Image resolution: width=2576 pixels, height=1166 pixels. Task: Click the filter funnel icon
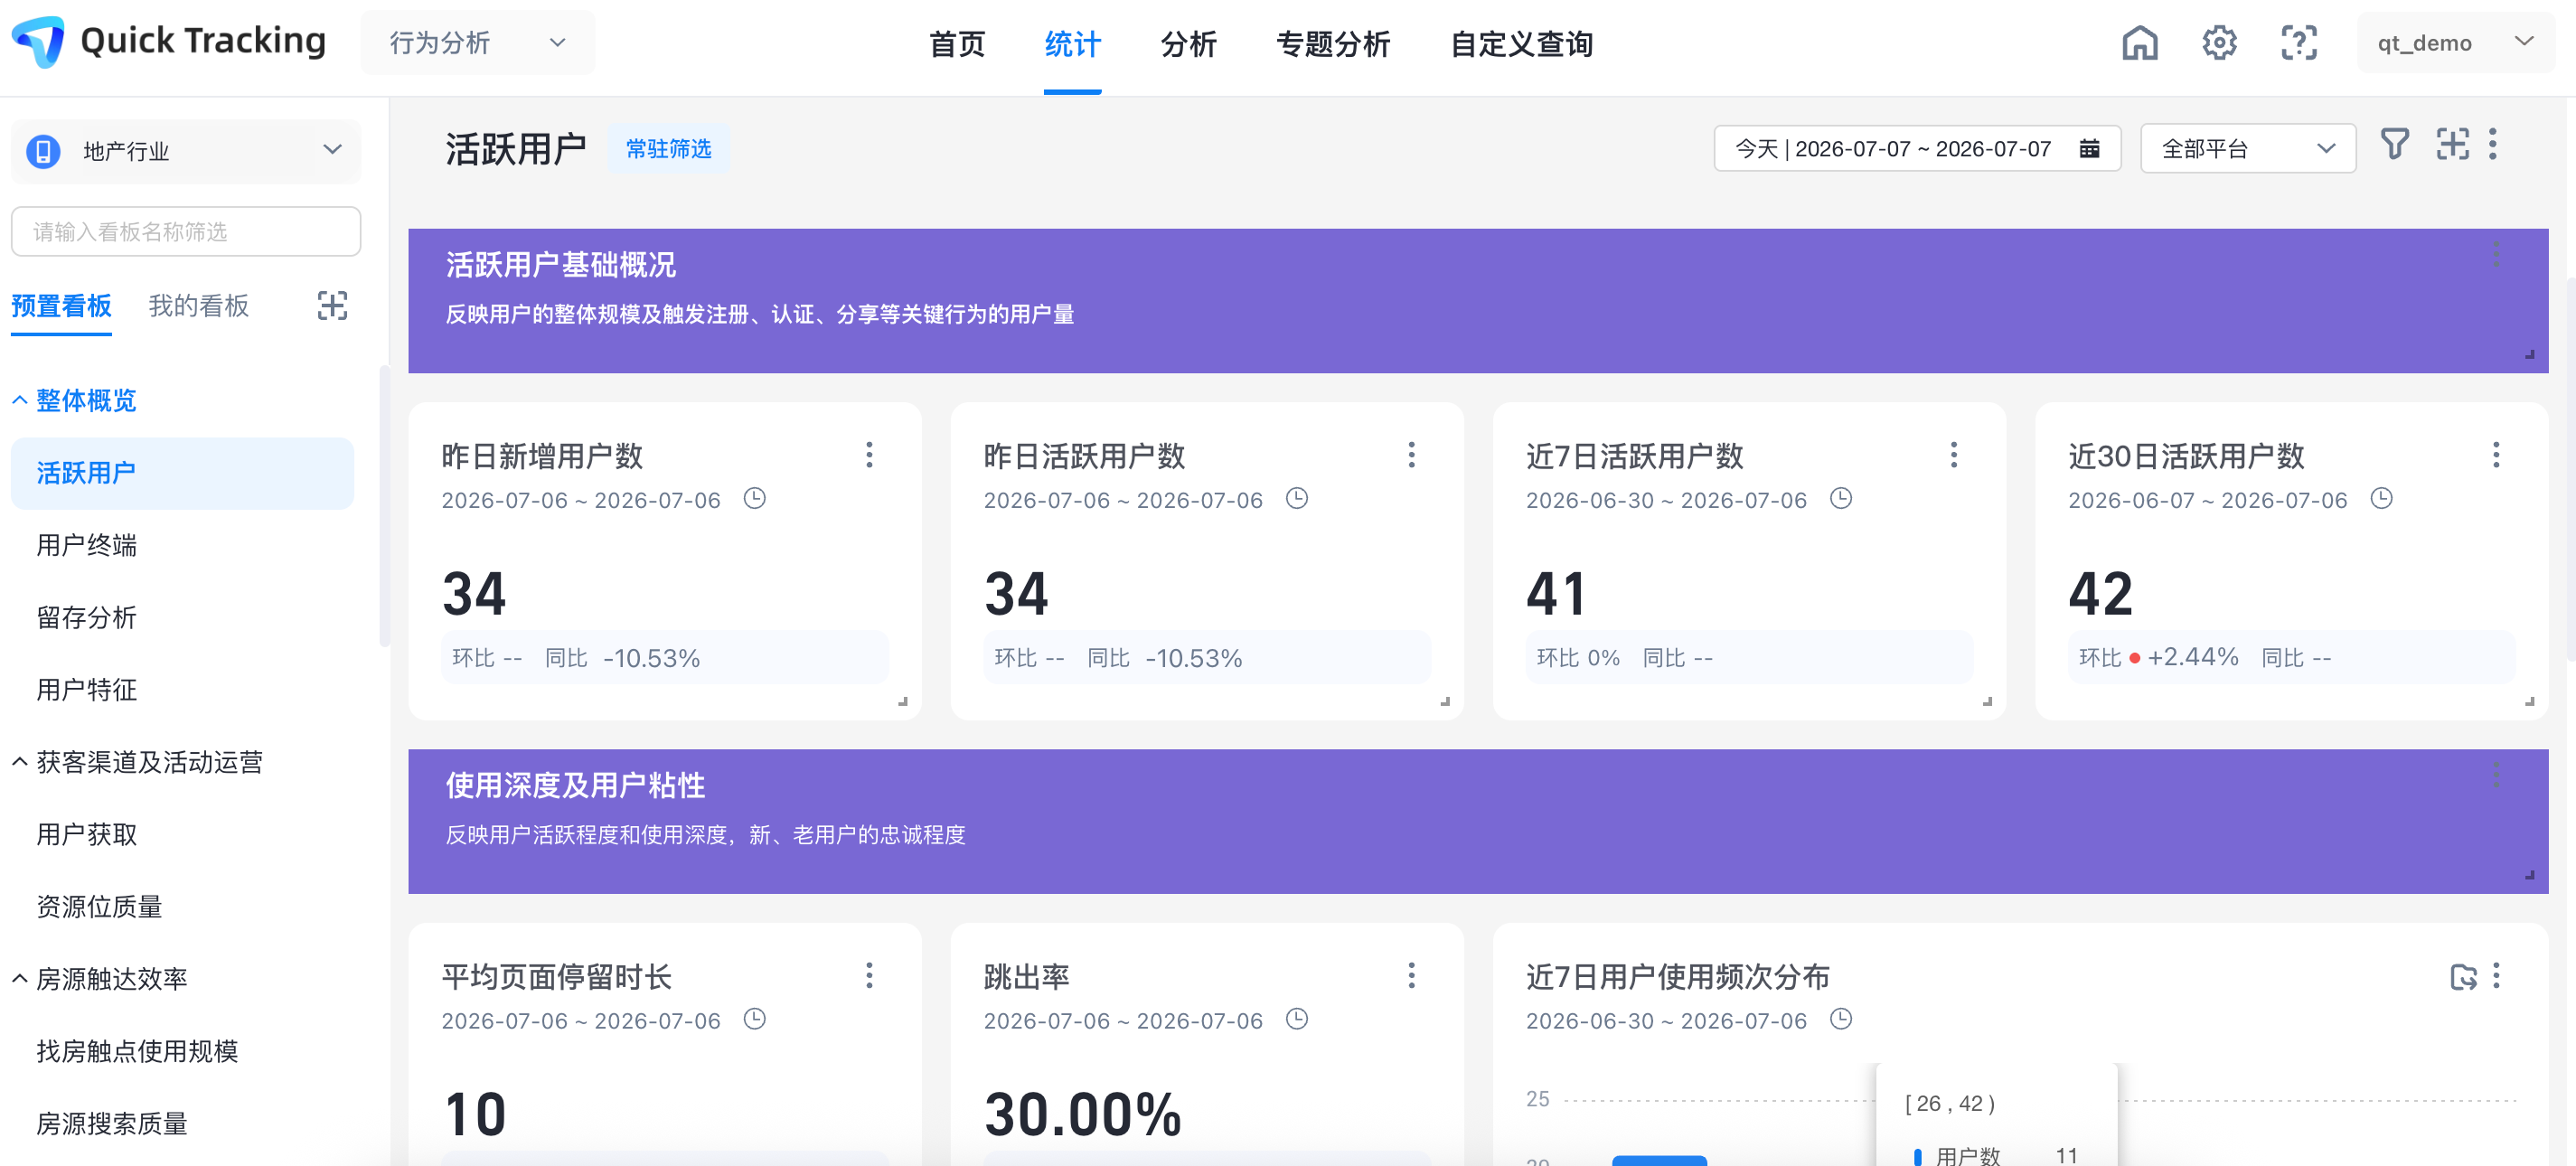click(x=2394, y=145)
